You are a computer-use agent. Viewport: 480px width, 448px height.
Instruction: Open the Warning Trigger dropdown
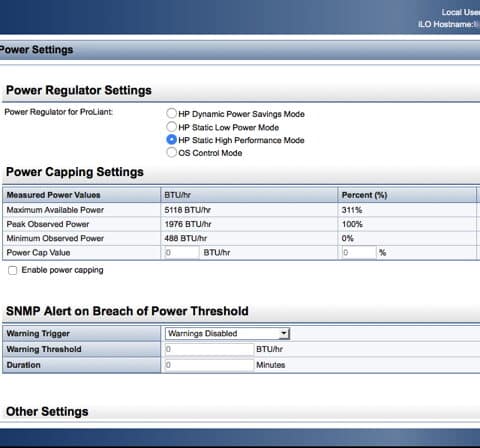click(227, 333)
